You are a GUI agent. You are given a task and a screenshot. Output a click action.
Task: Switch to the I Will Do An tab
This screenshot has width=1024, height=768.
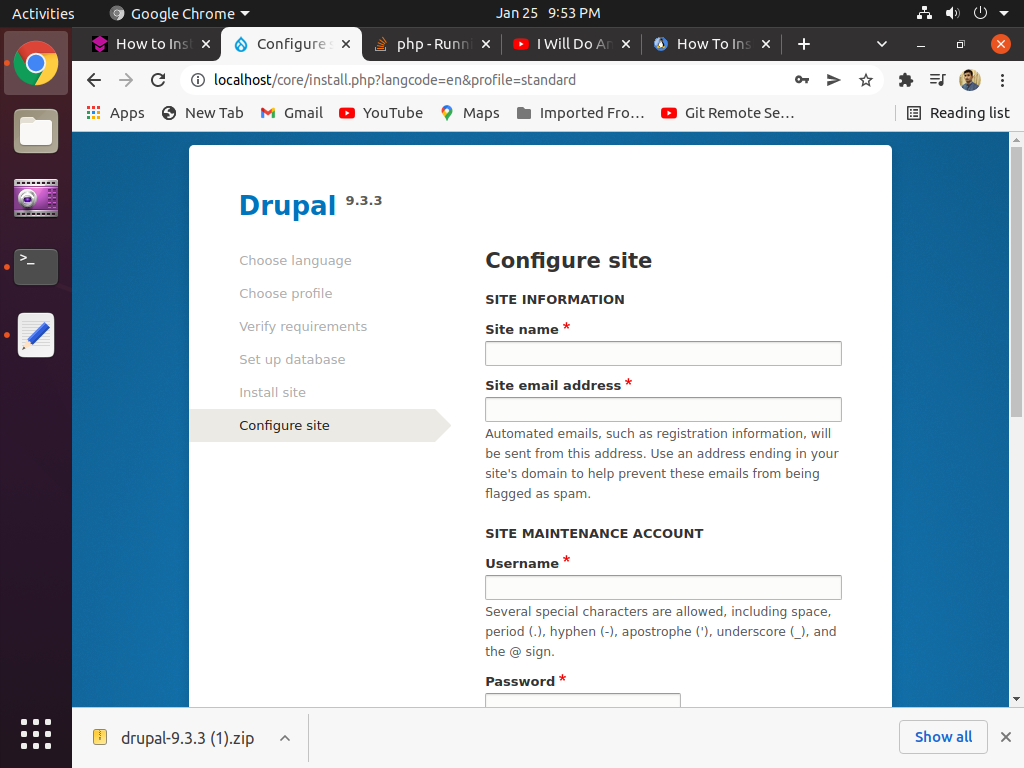click(572, 44)
